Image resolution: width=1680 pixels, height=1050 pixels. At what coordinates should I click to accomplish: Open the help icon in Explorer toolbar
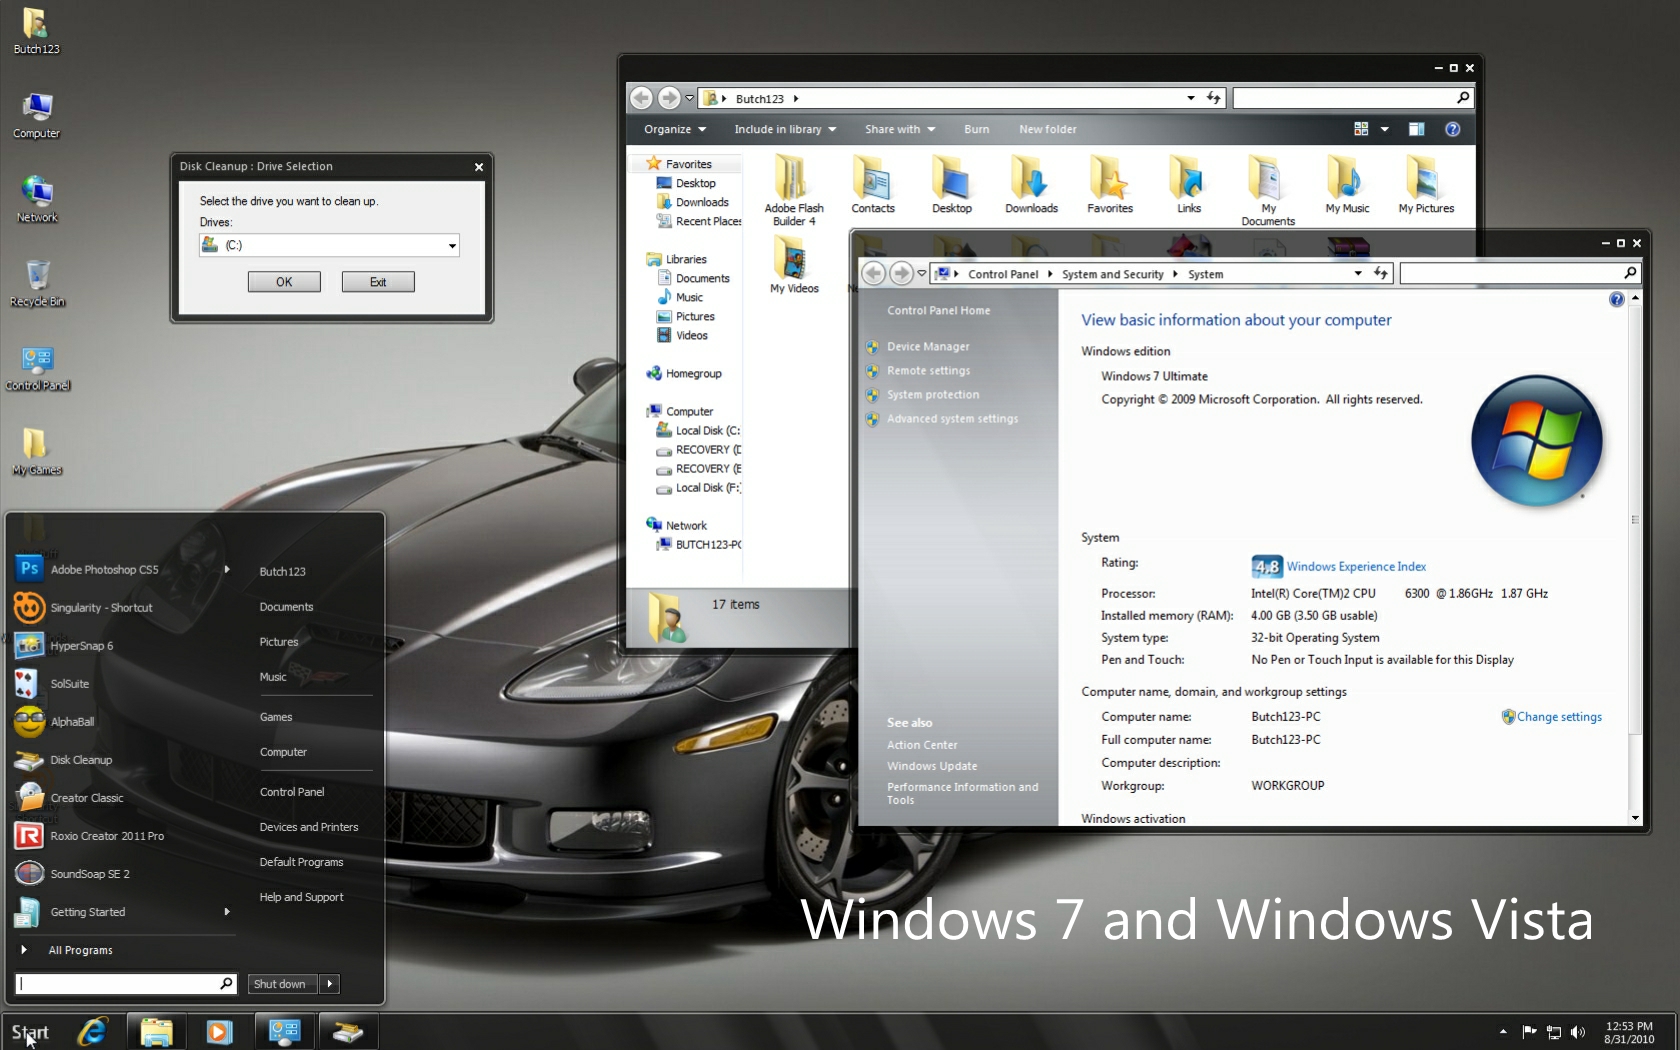coord(1452,129)
